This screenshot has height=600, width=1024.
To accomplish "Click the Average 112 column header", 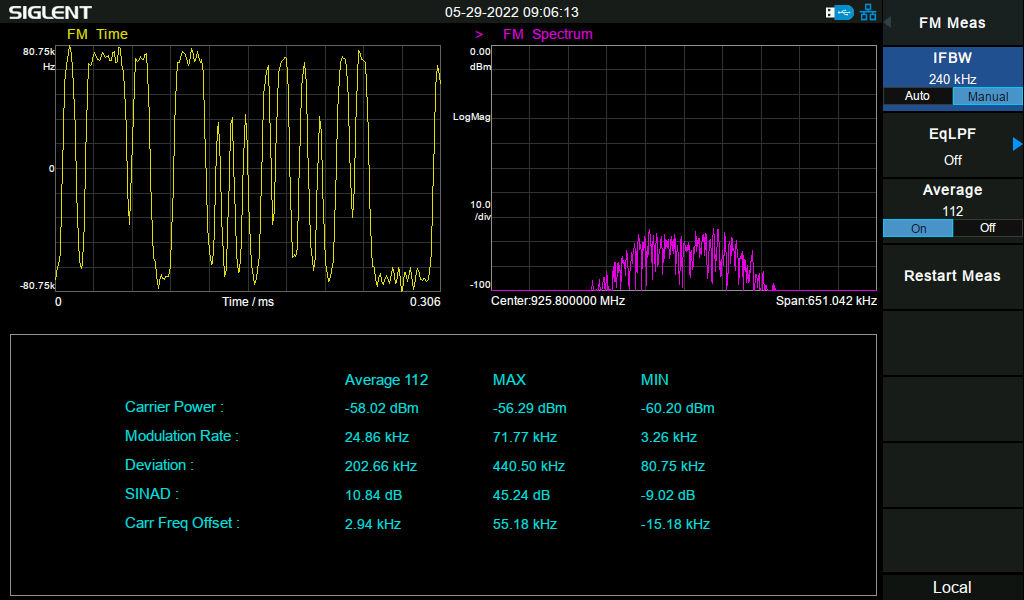I will tap(386, 380).
